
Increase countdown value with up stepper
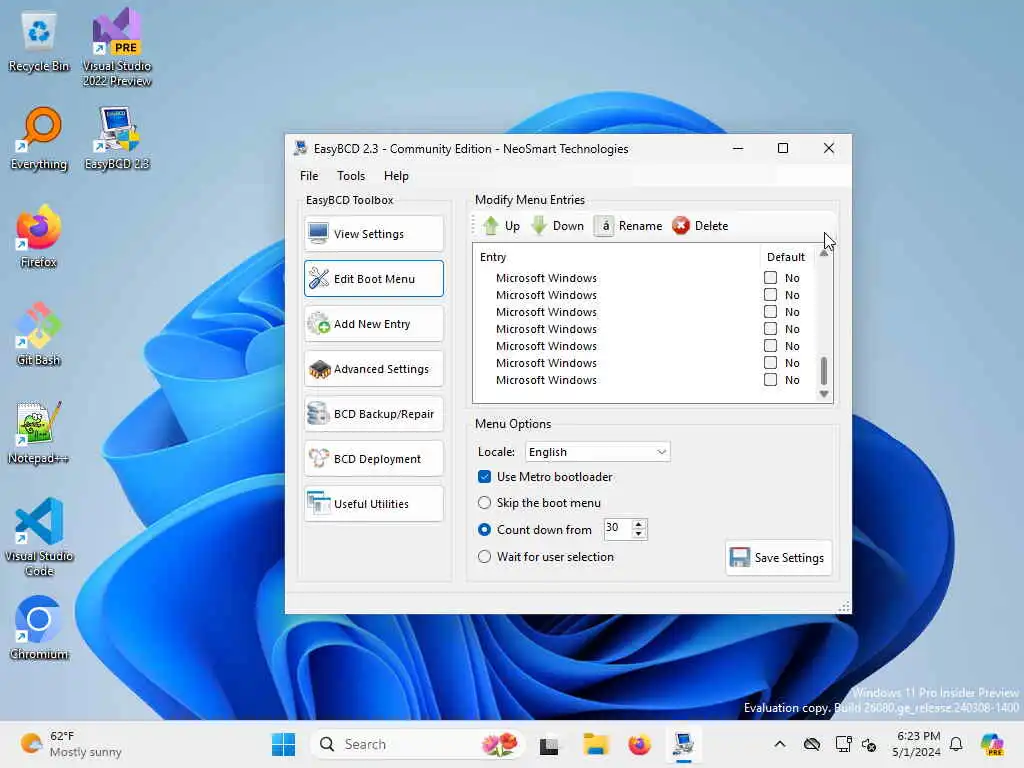click(x=639, y=524)
